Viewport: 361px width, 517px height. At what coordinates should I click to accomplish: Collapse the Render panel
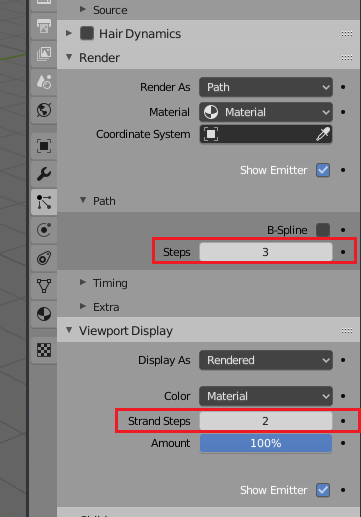(69, 57)
